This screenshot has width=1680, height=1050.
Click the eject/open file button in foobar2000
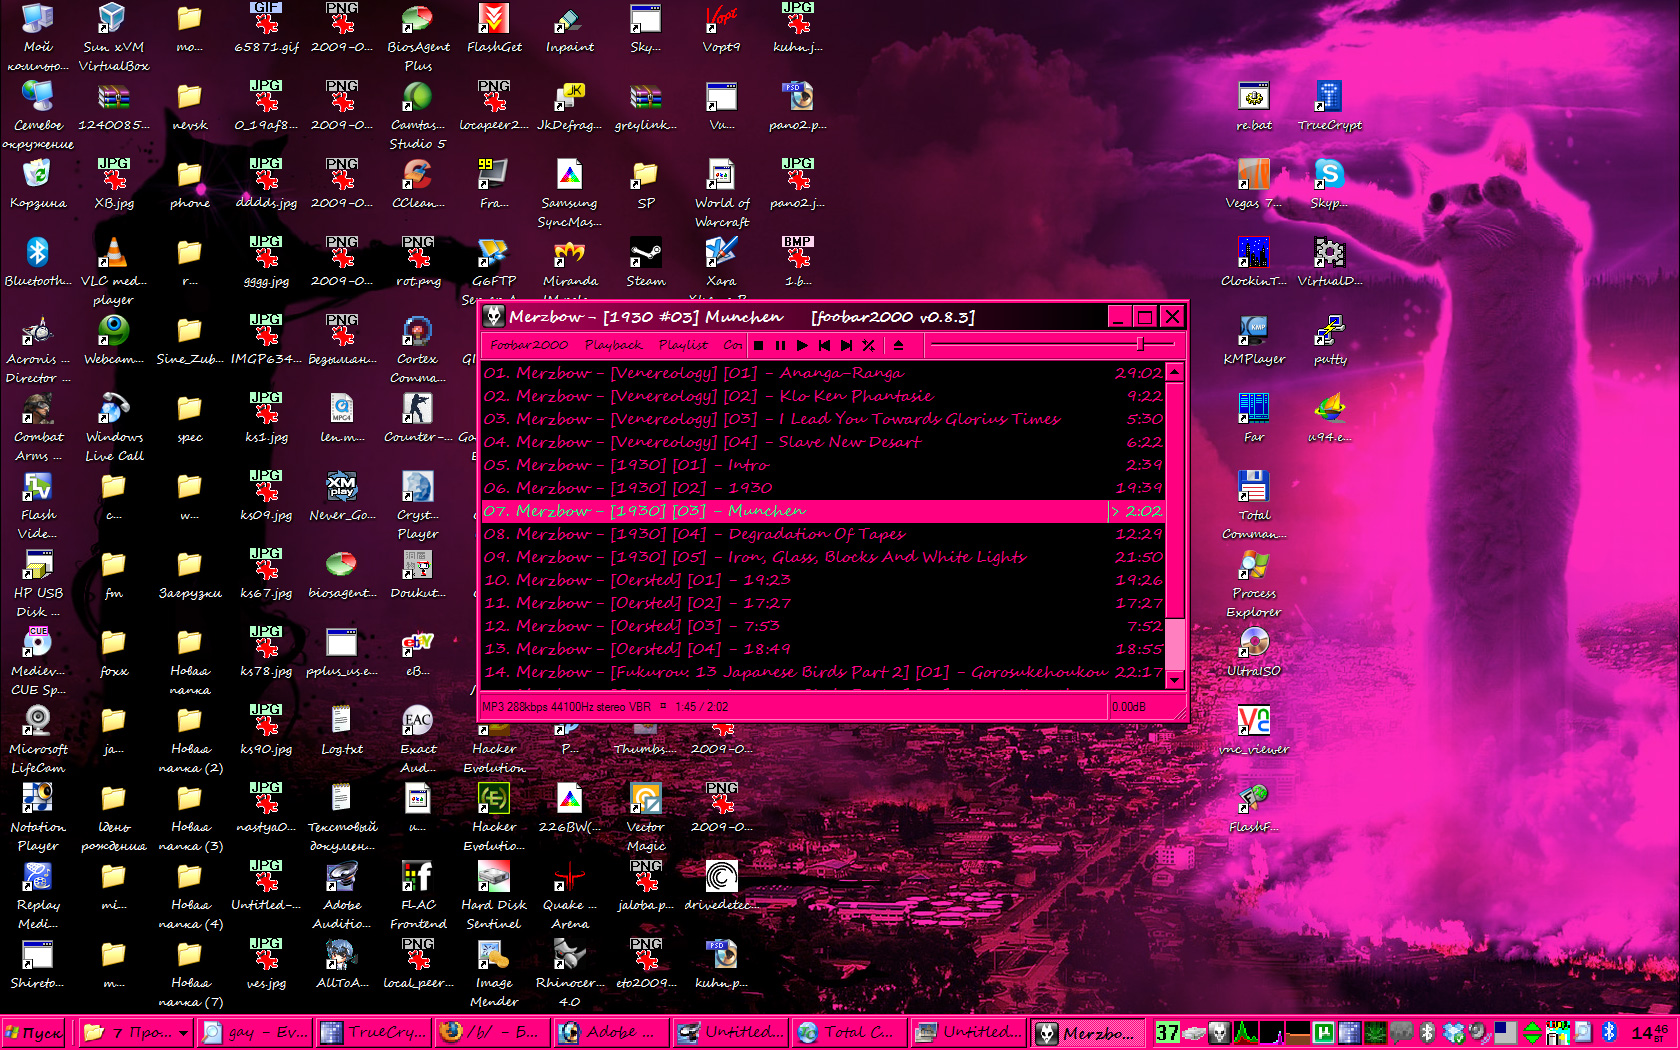tap(898, 345)
